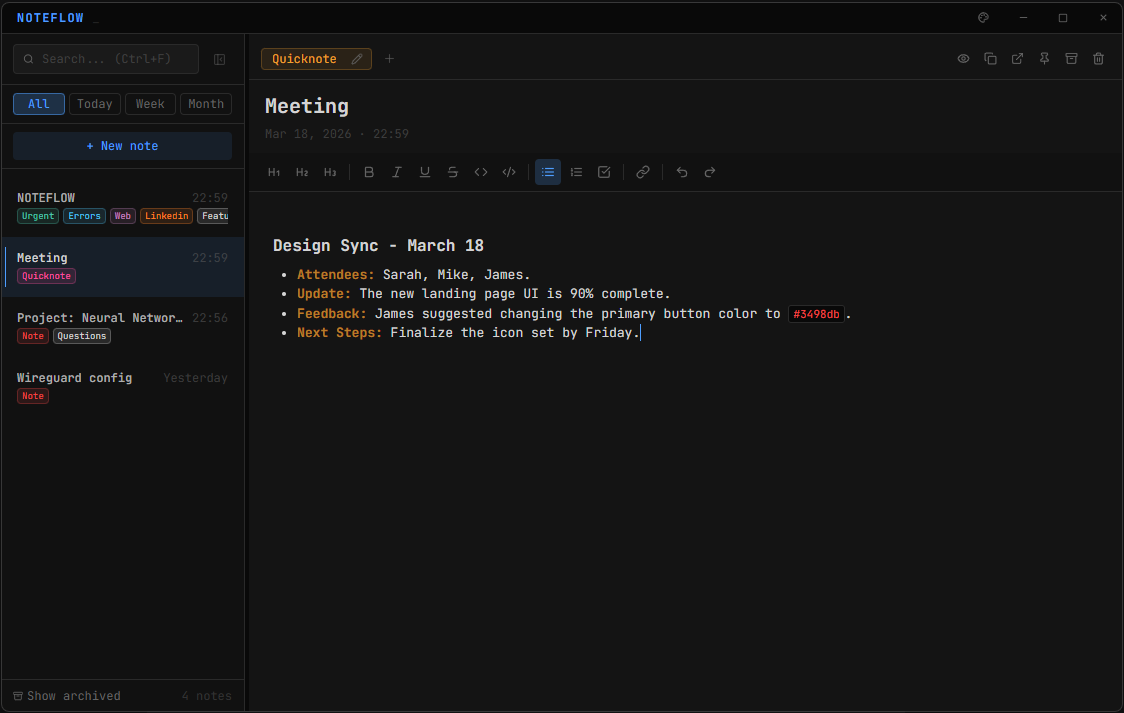This screenshot has width=1124, height=713.
Task: Switch to the Week filter
Action: 150,103
